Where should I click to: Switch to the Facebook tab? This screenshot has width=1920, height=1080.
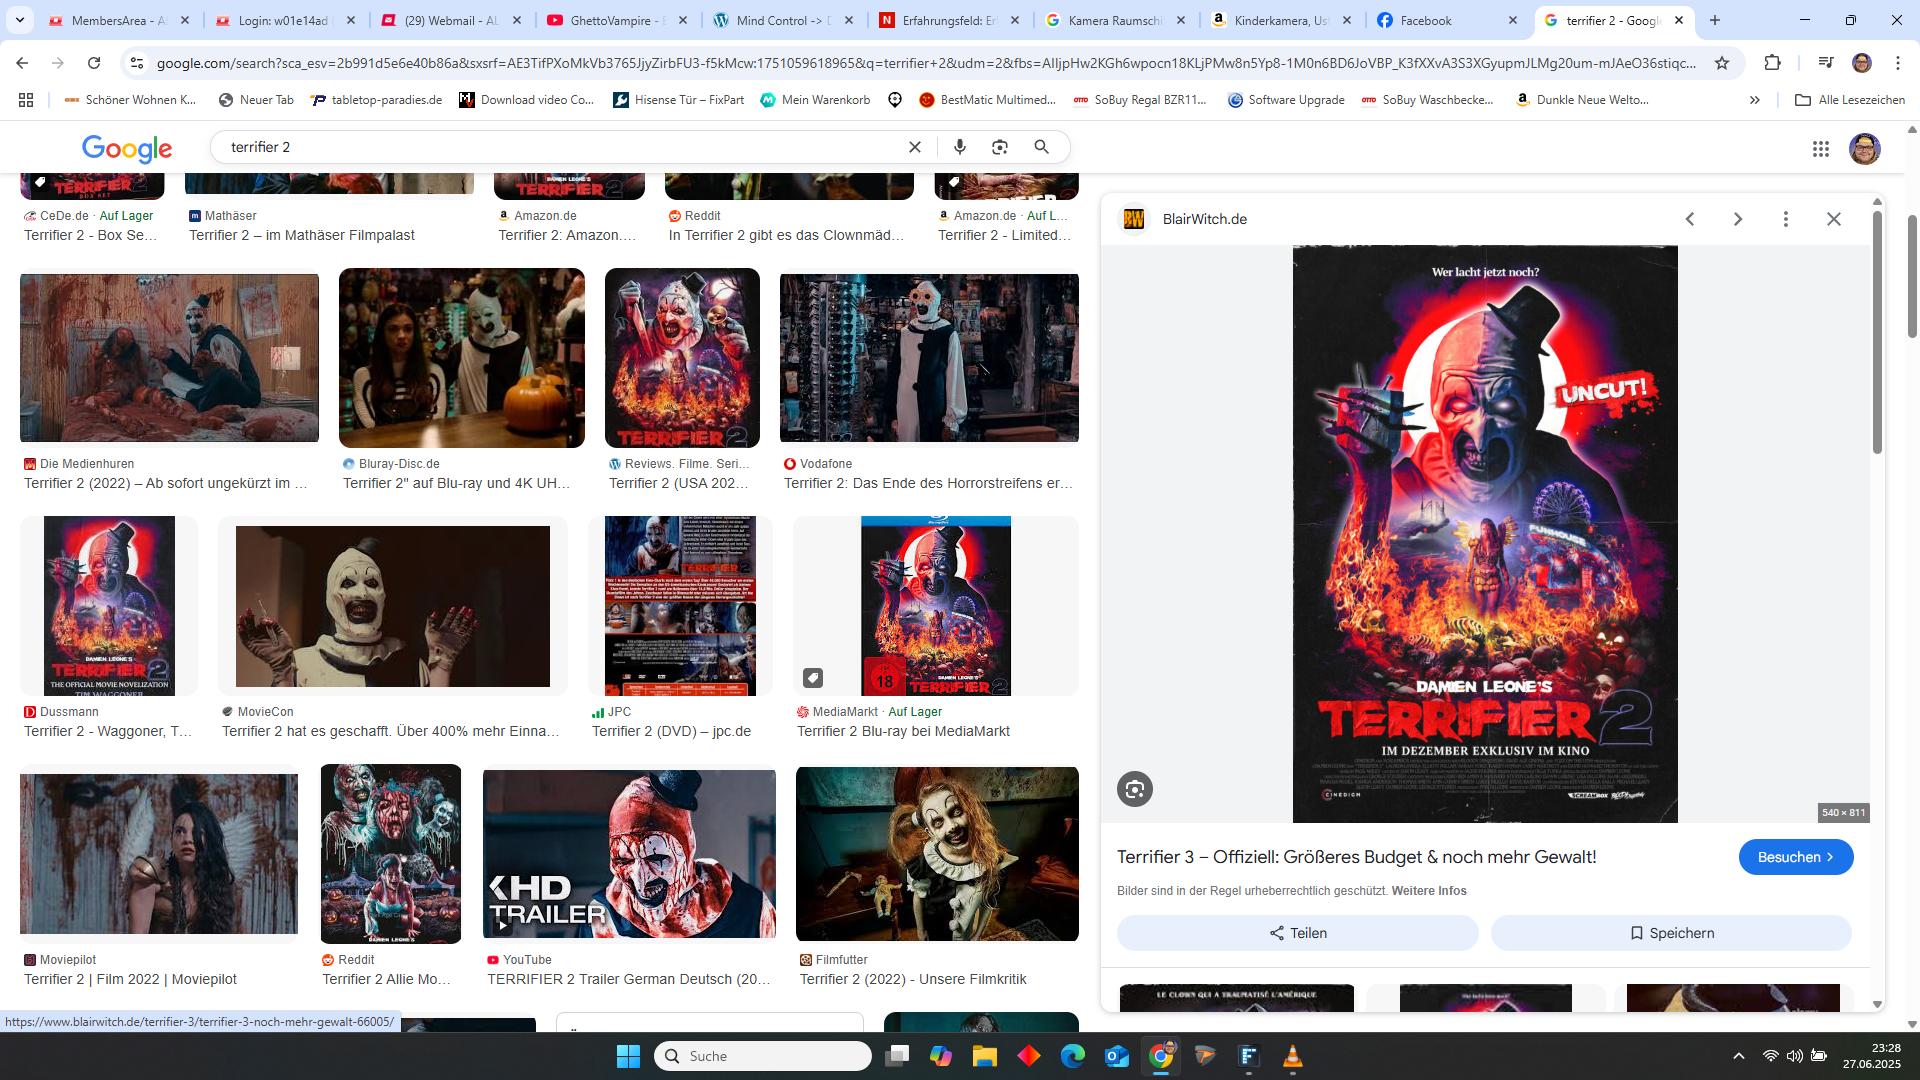[1447, 20]
